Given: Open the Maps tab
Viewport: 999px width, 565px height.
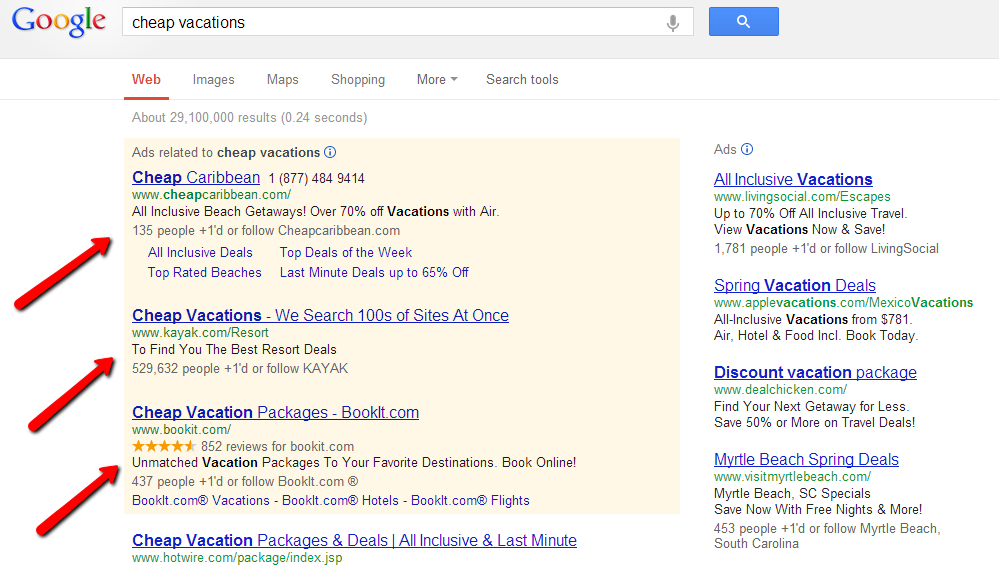Looking at the screenshot, I should tap(283, 80).
